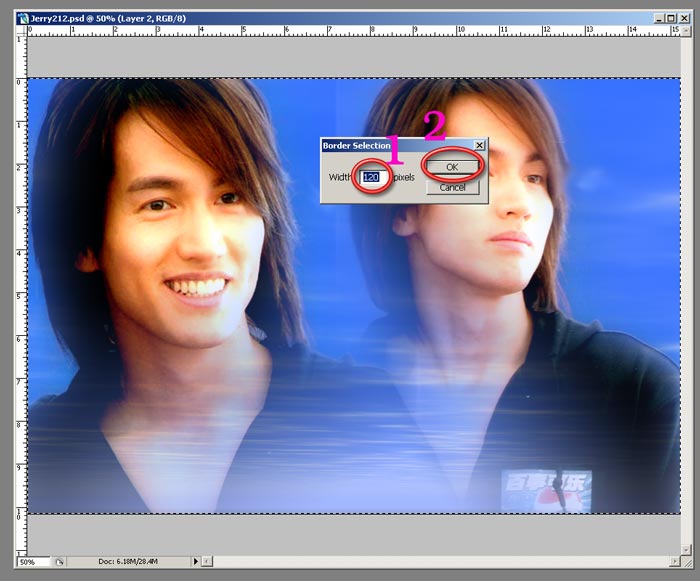The height and width of the screenshot is (581, 700).
Task: Click the vertical scrollbar down arrow
Action: point(686,549)
